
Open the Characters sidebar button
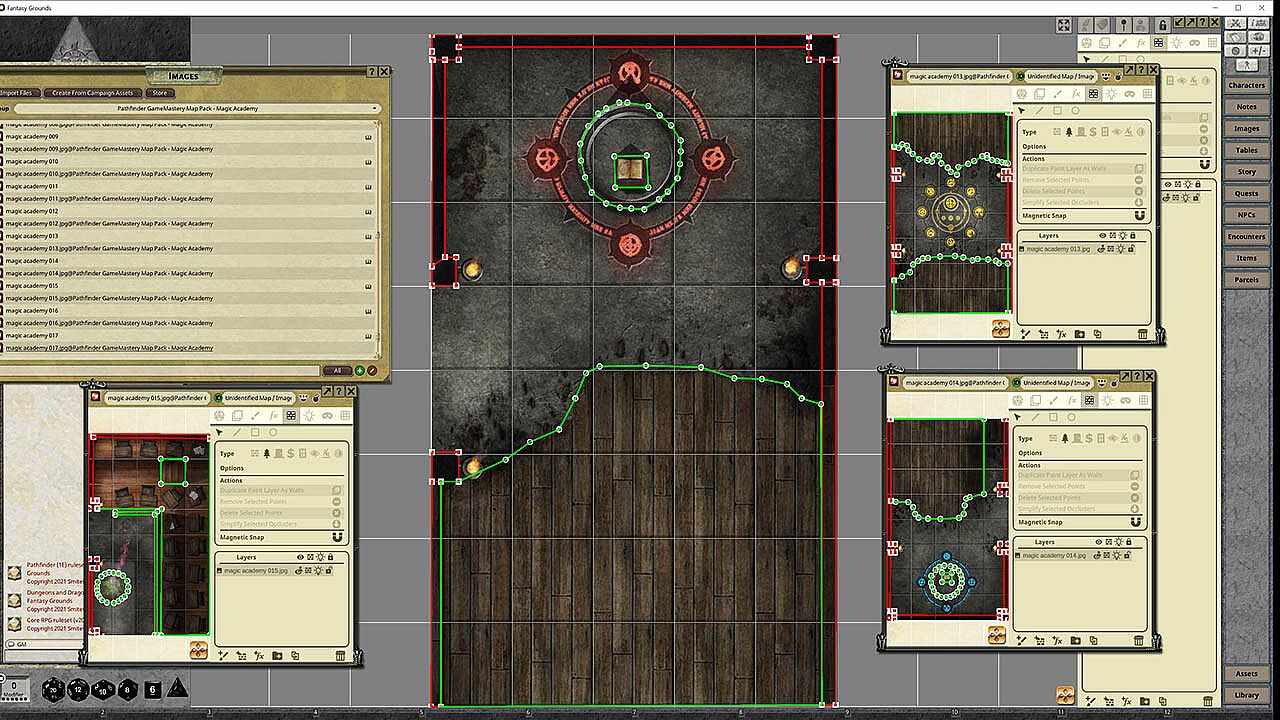point(1246,86)
